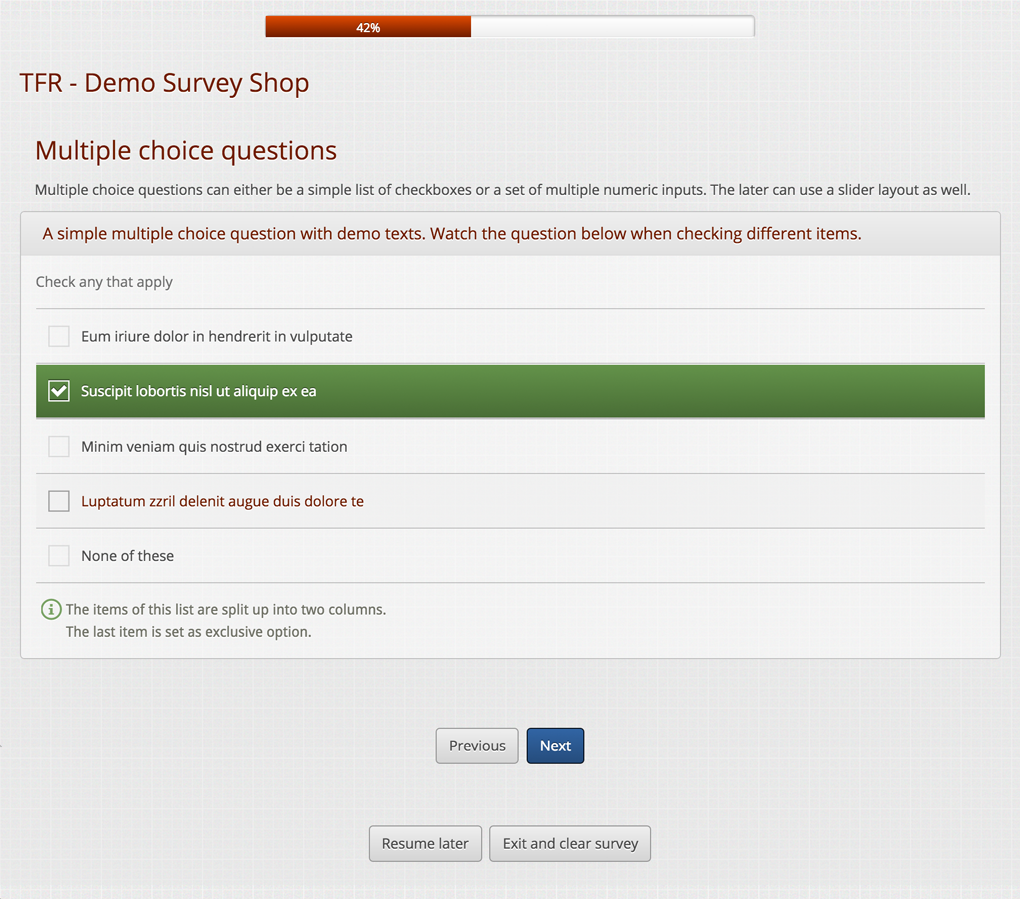
Task: Click the 'TFR - Demo Survey Shop' title
Action: 164,83
